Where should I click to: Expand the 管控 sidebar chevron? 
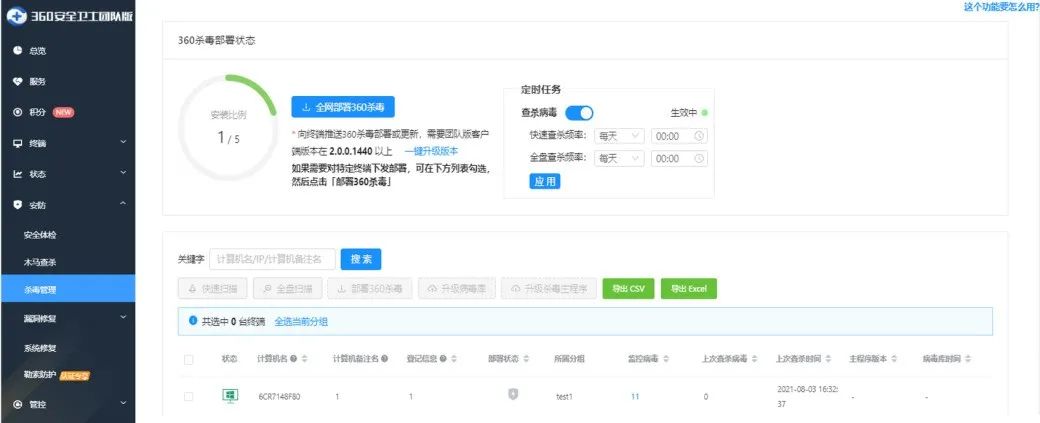pyautogui.click(x=123, y=403)
